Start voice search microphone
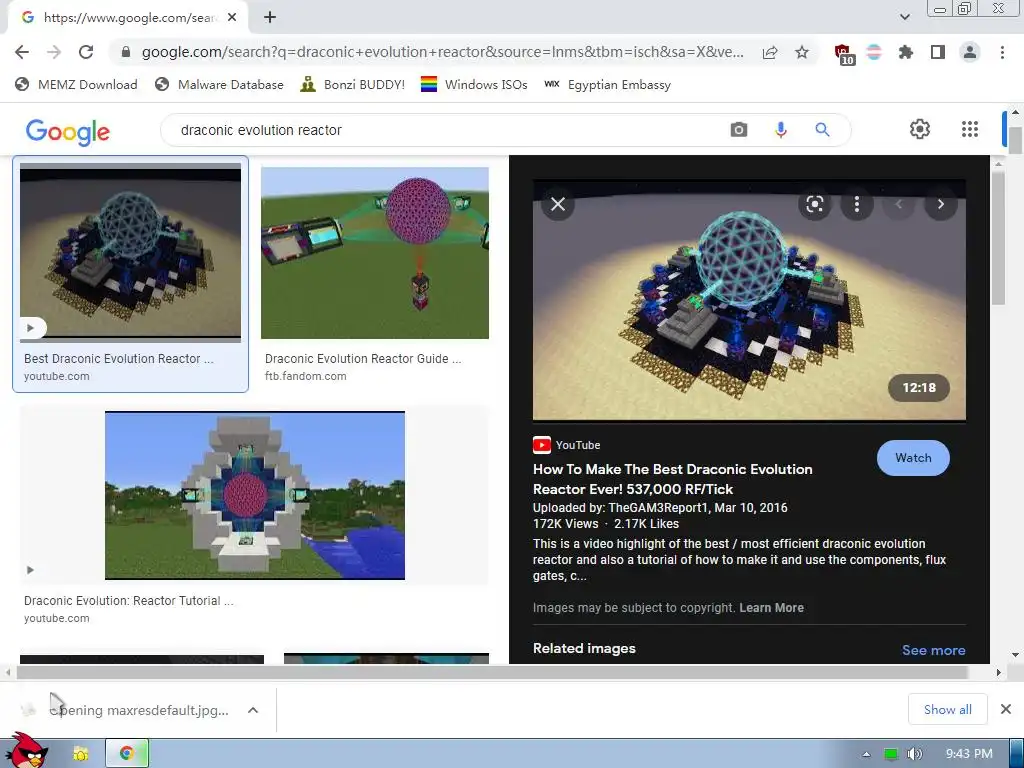Viewport: 1024px width, 768px height. pos(780,129)
